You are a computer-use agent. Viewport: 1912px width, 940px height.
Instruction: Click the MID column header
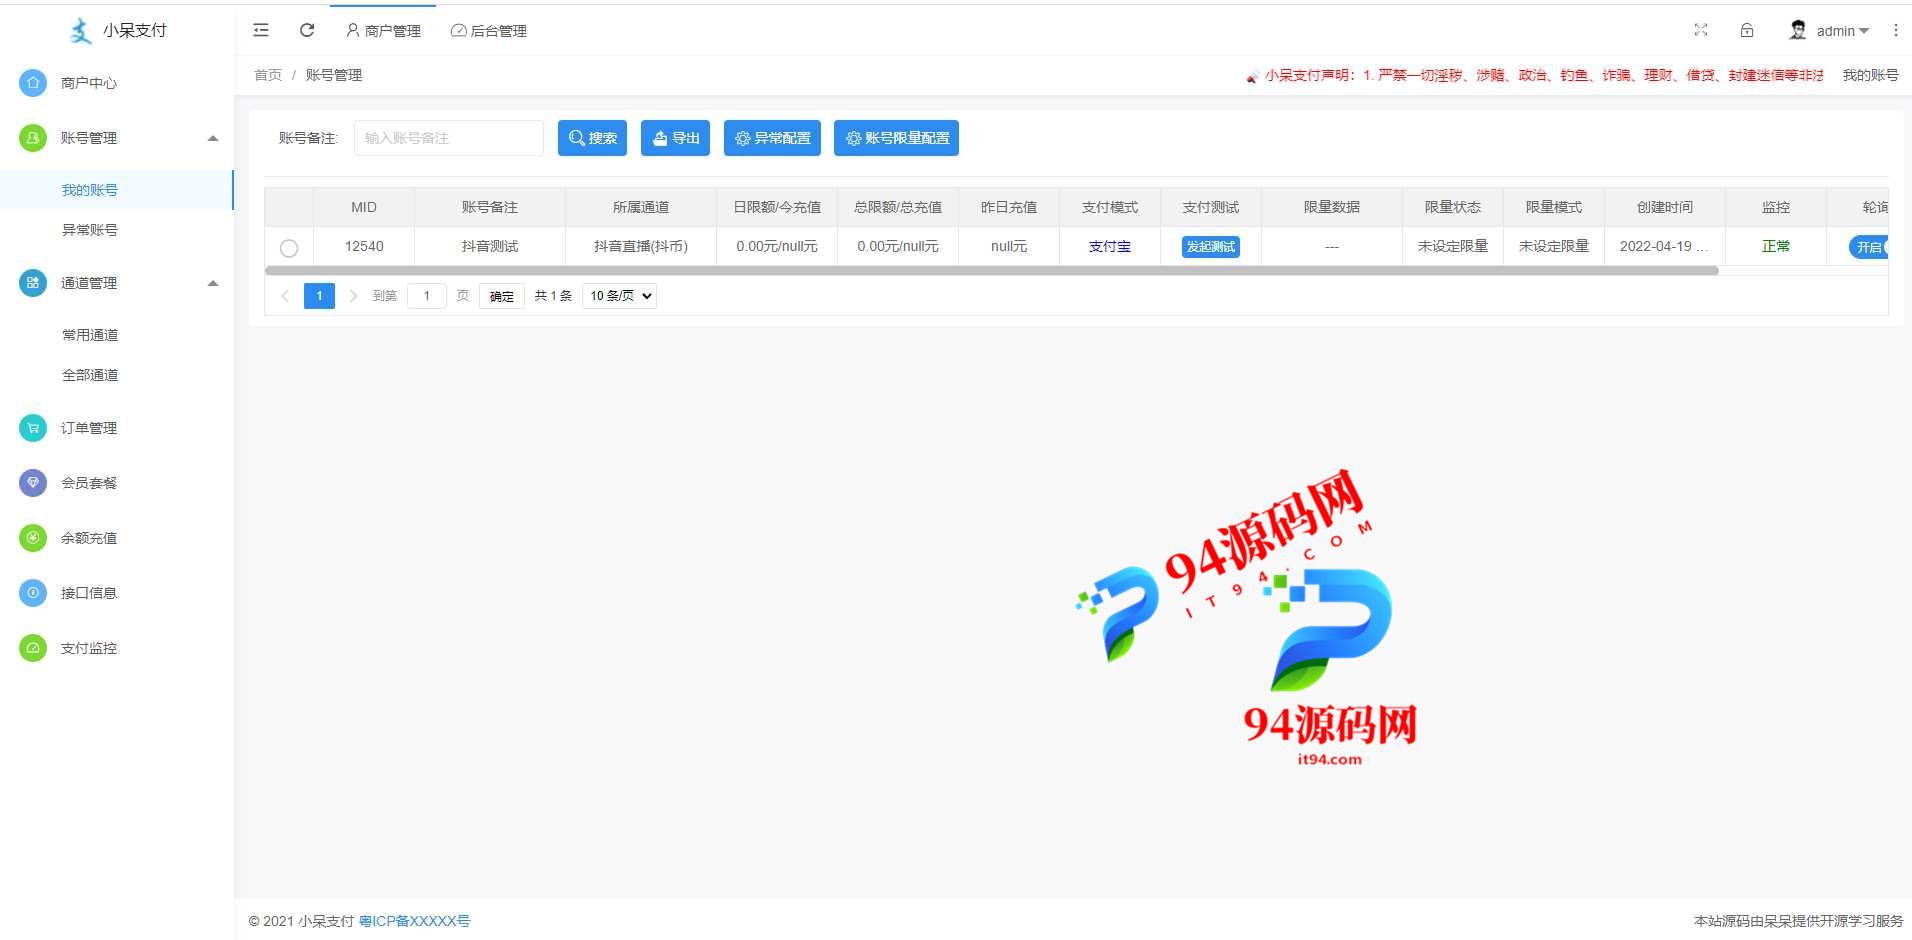(364, 207)
